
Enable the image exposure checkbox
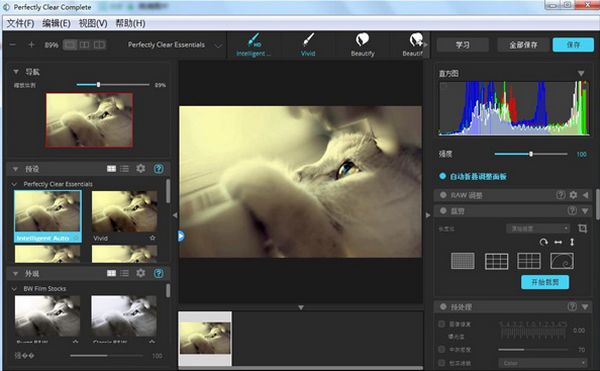coord(442,324)
